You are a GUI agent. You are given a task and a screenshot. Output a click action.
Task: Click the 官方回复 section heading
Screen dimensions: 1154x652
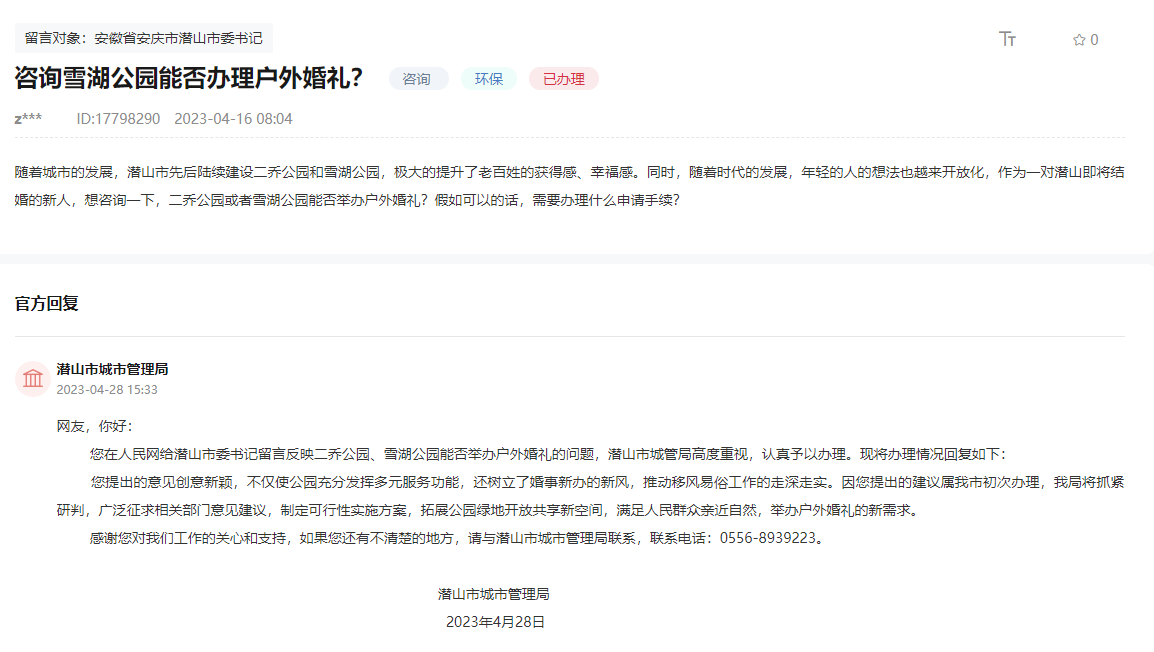(47, 303)
